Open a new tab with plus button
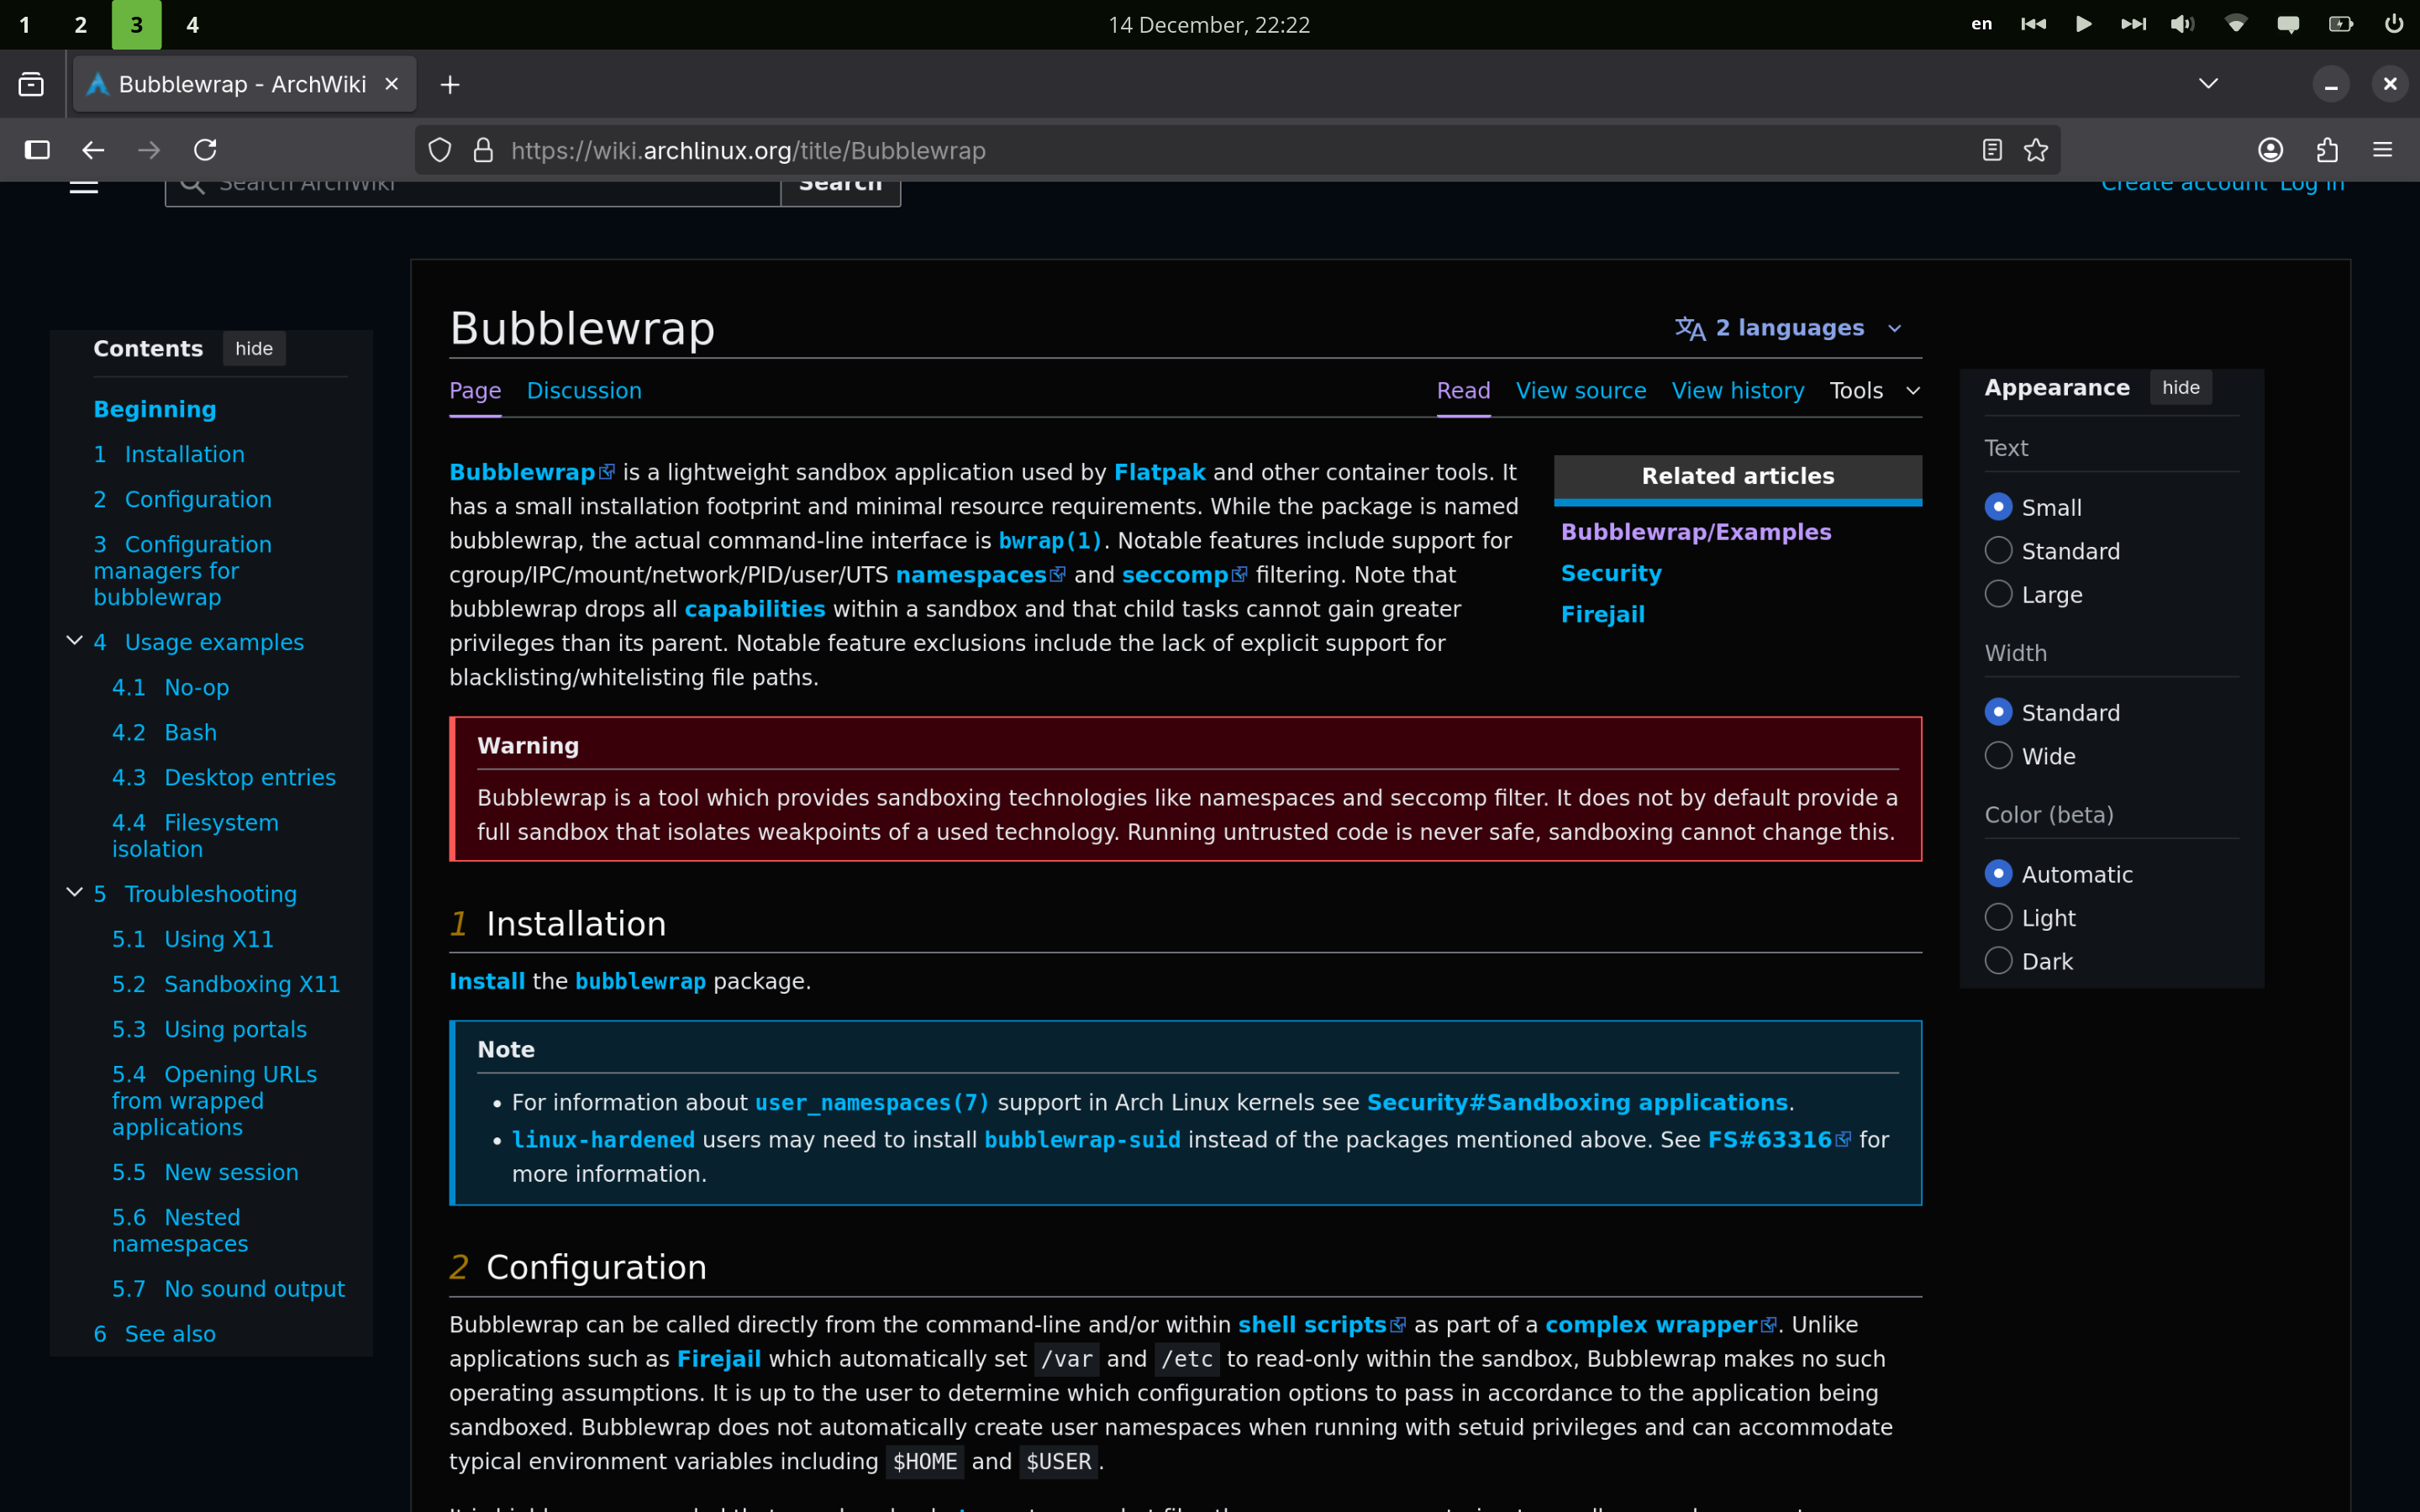 click(450, 85)
